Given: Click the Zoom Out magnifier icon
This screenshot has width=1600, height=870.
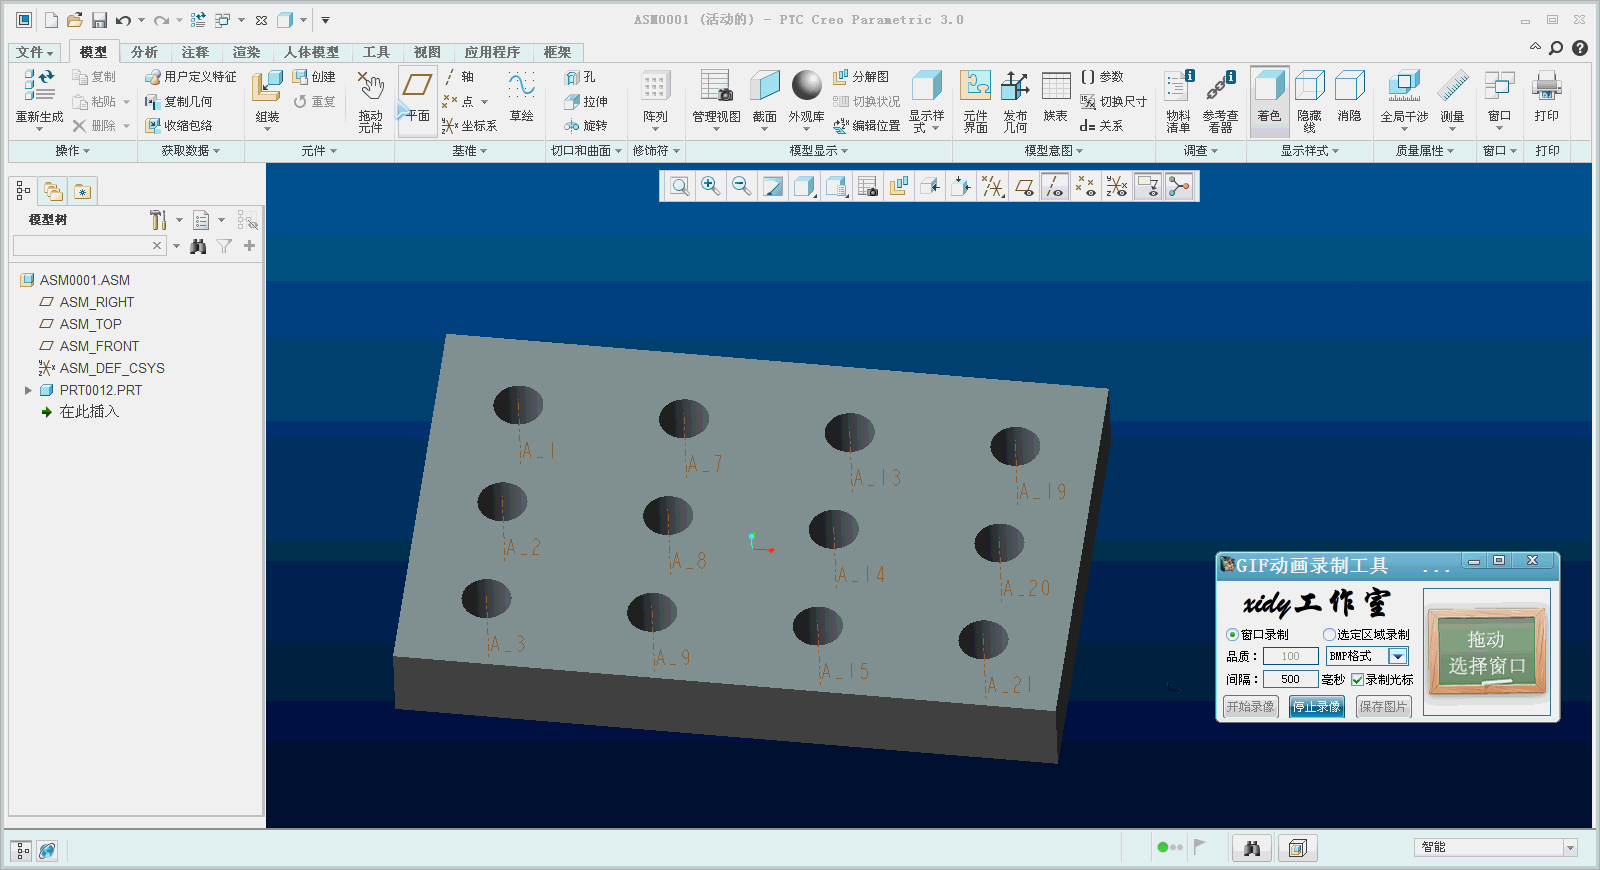Looking at the screenshot, I should 741,186.
